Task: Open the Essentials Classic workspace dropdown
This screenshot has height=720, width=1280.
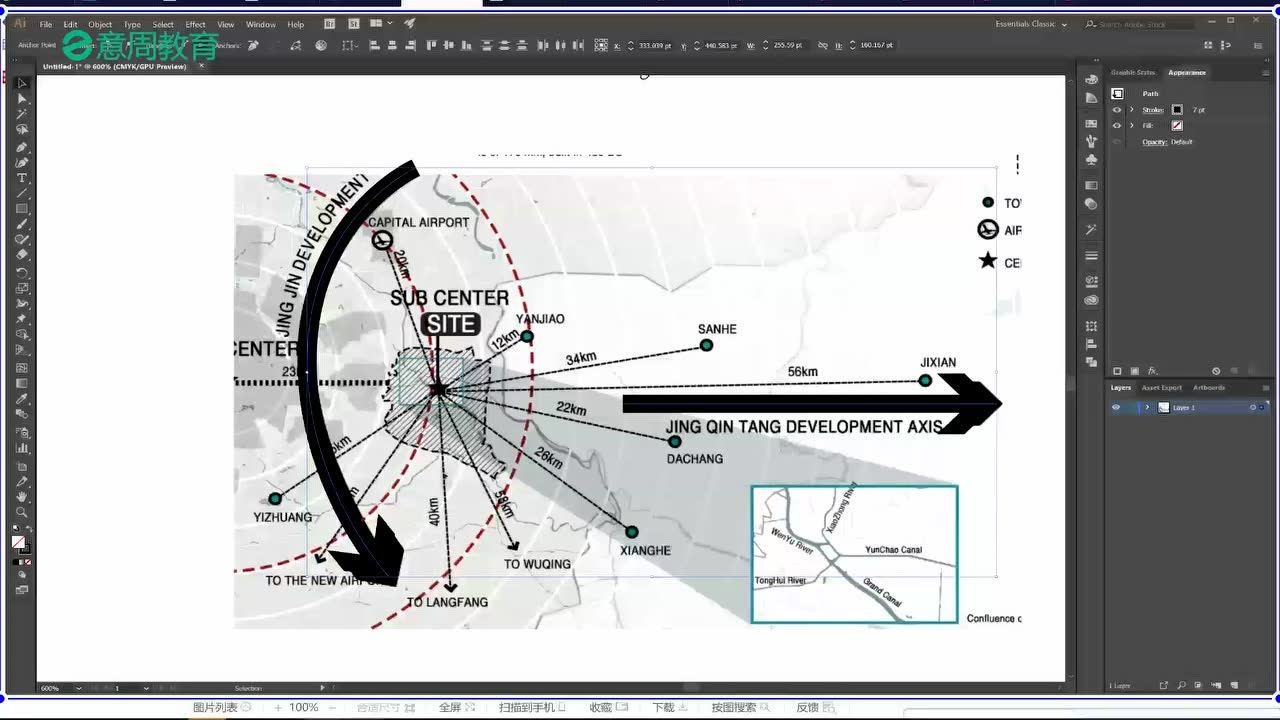Action: coord(1031,24)
